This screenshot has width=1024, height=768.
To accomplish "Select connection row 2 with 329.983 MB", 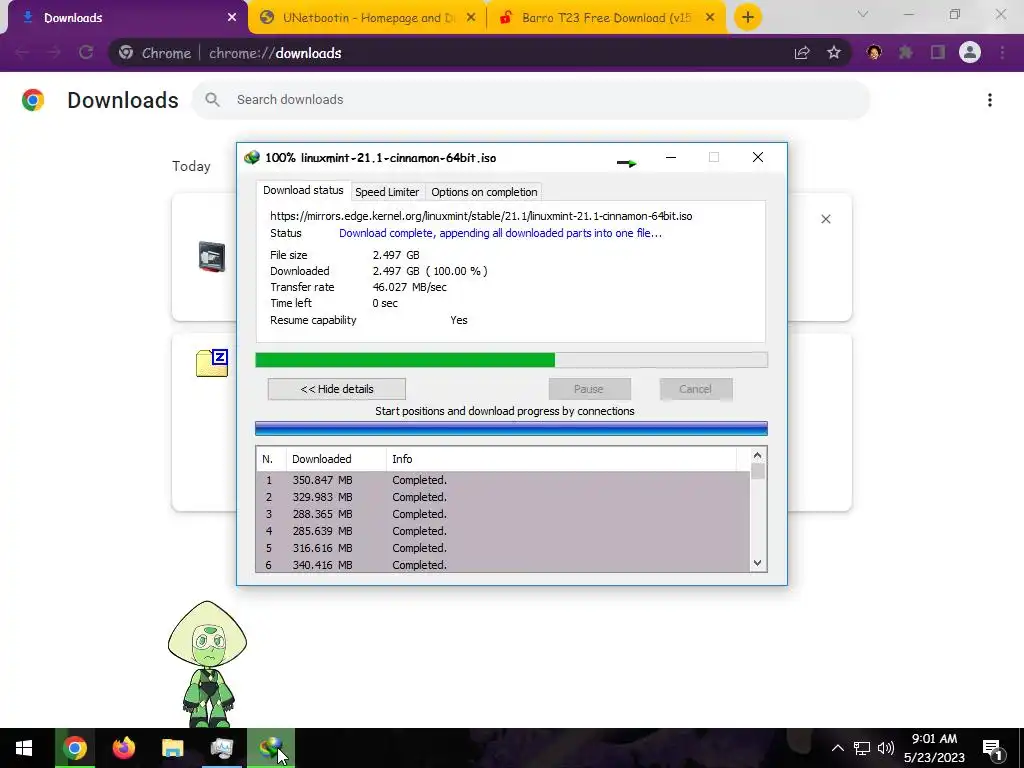I will point(503,497).
